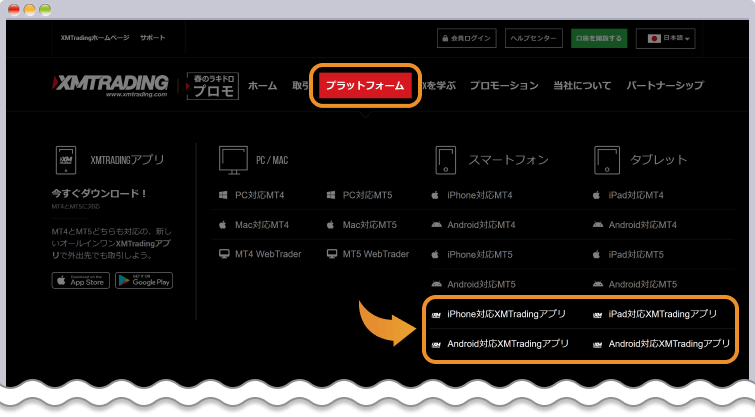Click the green 口座を開設する button
This screenshot has height=417, width=755.
click(599, 38)
